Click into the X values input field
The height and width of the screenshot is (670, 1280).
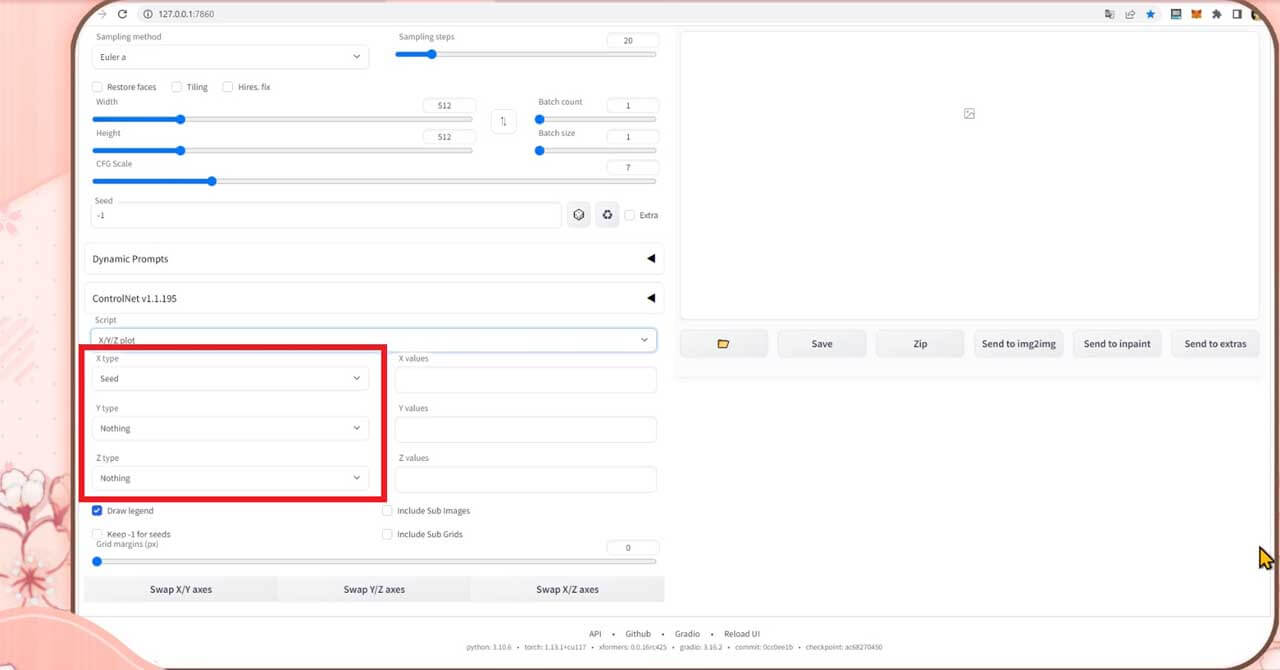click(525, 380)
